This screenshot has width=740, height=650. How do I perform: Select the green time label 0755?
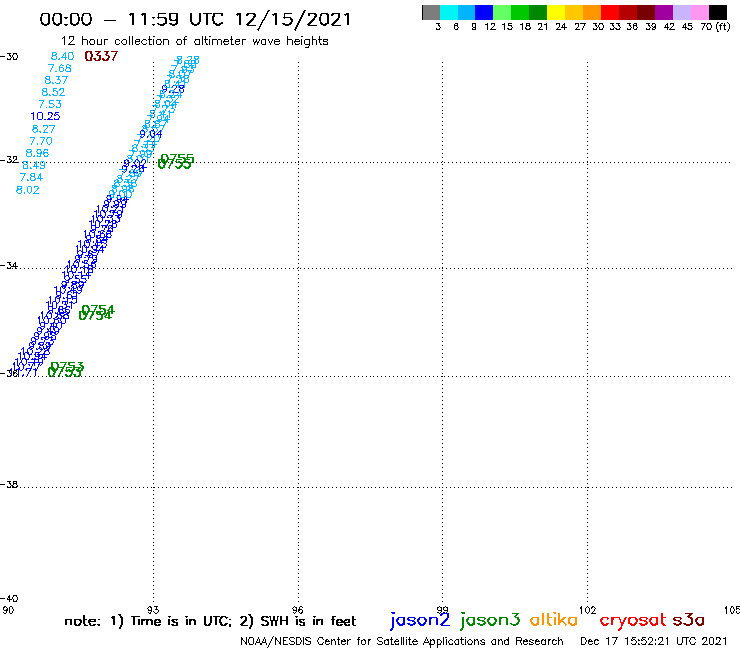pyautogui.click(x=176, y=161)
